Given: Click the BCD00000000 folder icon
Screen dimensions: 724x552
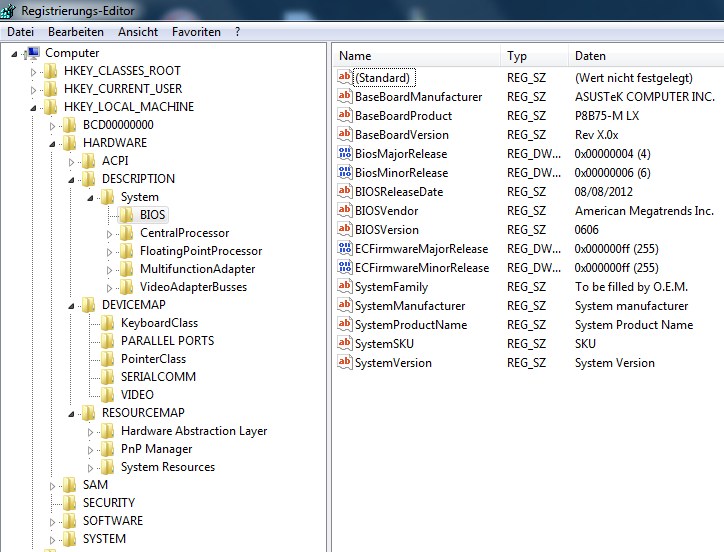Looking at the screenshot, I should [69, 125].
